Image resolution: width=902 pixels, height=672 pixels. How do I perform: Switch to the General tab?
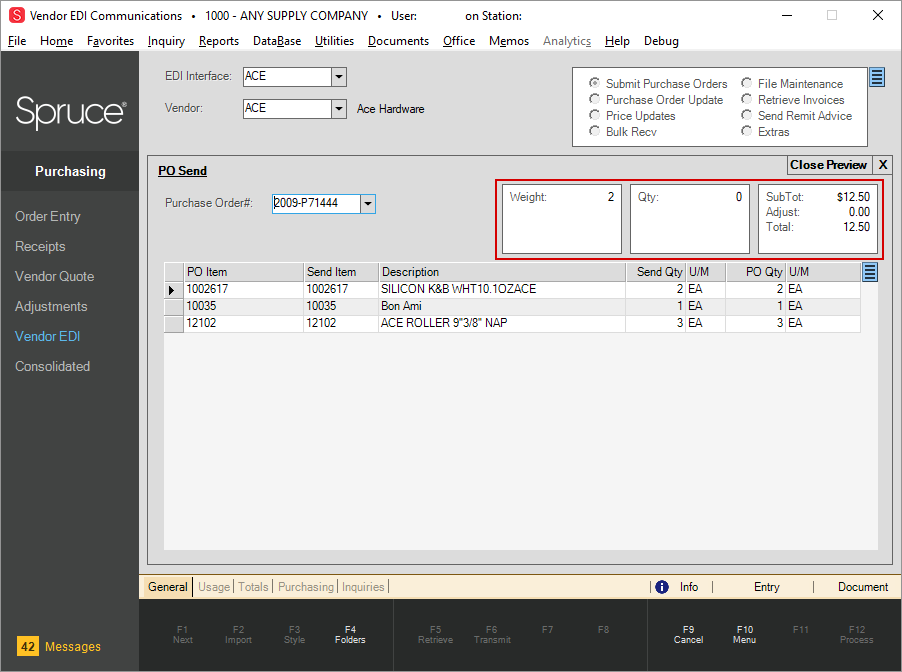click(x=167, y=587)
